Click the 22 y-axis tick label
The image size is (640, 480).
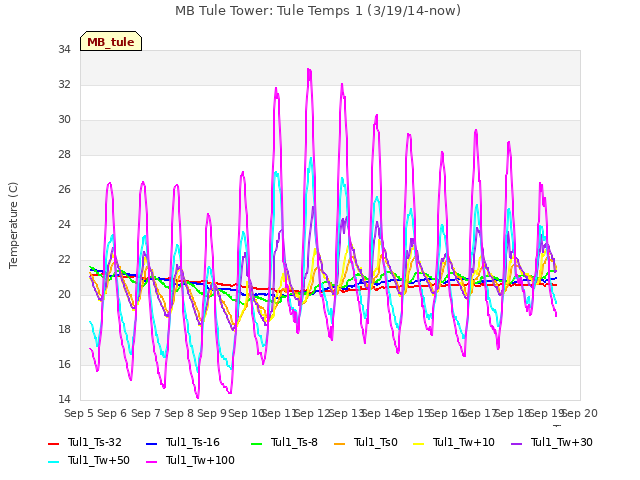coord(64,260)
